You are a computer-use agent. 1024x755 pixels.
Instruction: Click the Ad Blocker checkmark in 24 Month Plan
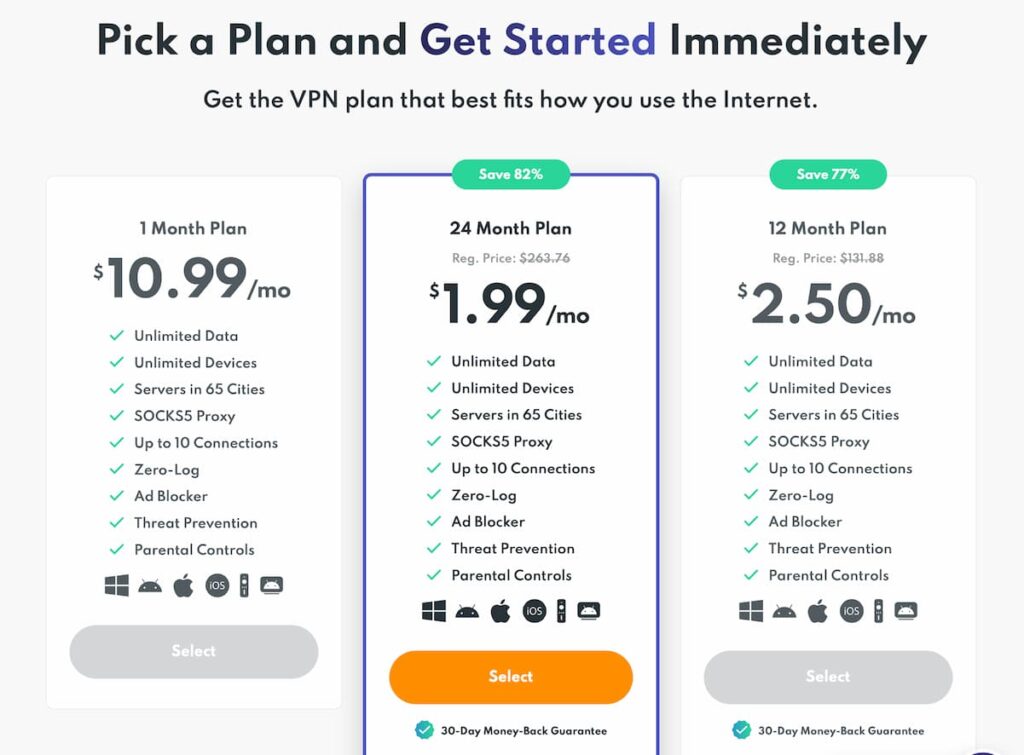click(434, 521)
